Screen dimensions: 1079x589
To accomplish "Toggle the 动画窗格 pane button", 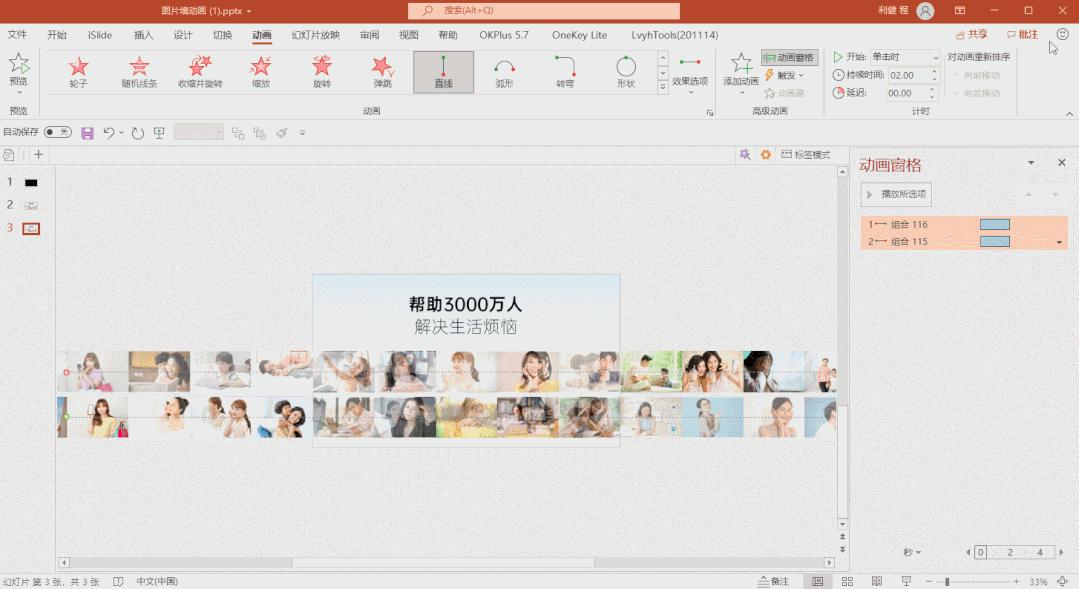I will 790,58.
